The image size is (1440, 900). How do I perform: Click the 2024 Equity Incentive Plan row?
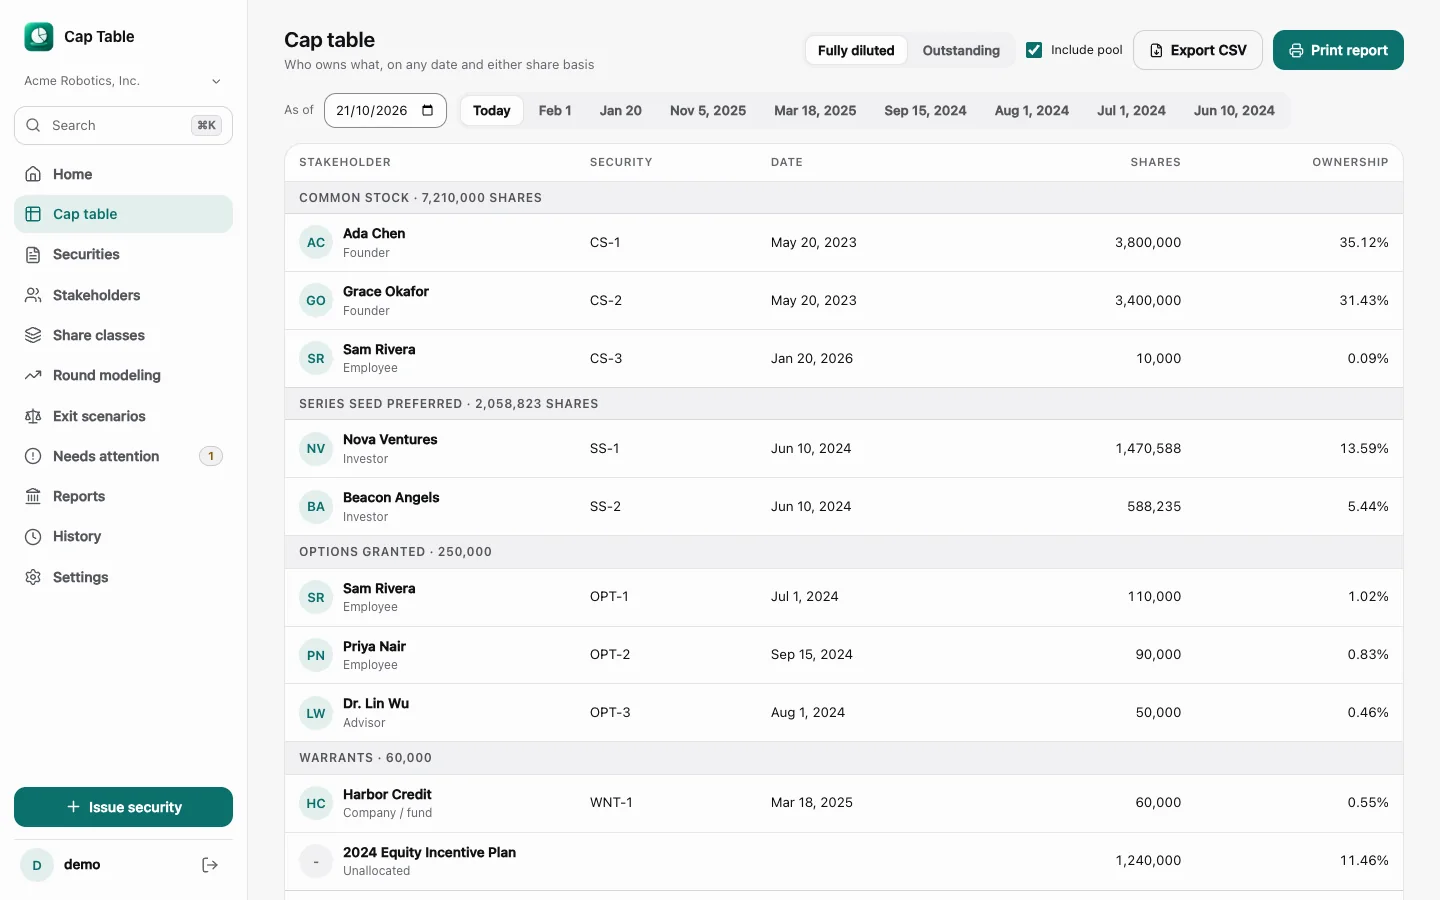(x=844, y=861)
